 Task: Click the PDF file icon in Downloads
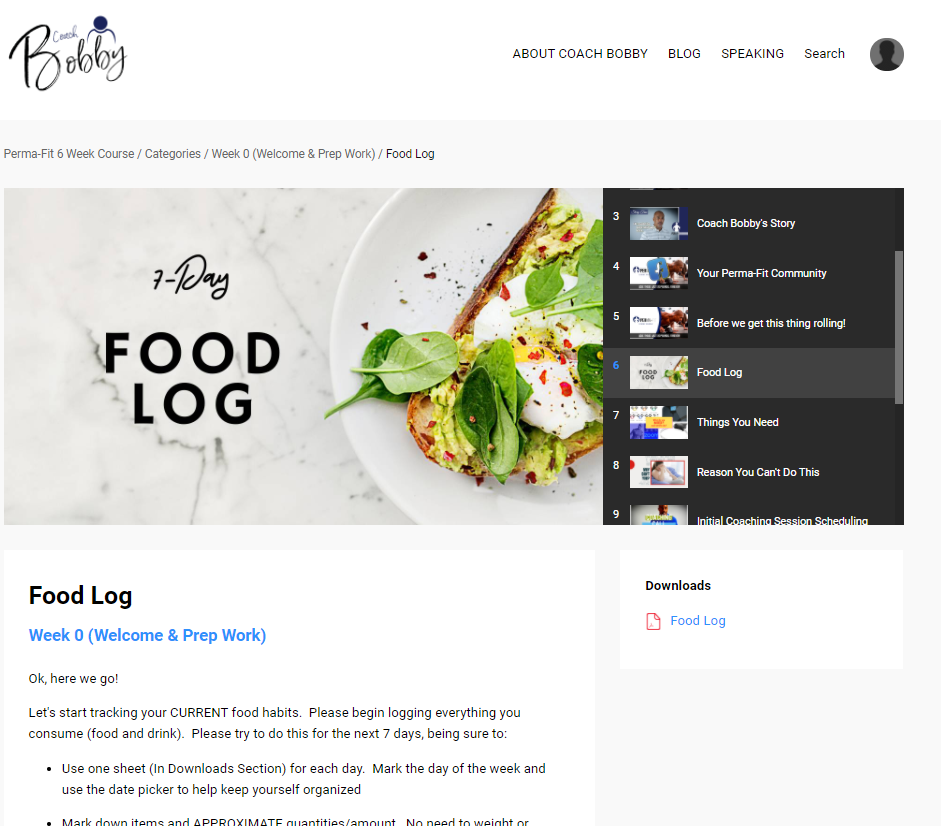tap(653, 621)
